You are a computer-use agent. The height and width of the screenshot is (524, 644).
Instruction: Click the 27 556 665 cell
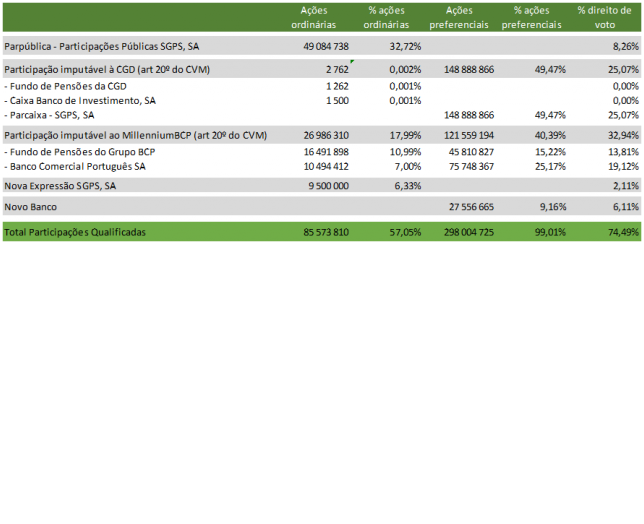[x=471, y=207]
